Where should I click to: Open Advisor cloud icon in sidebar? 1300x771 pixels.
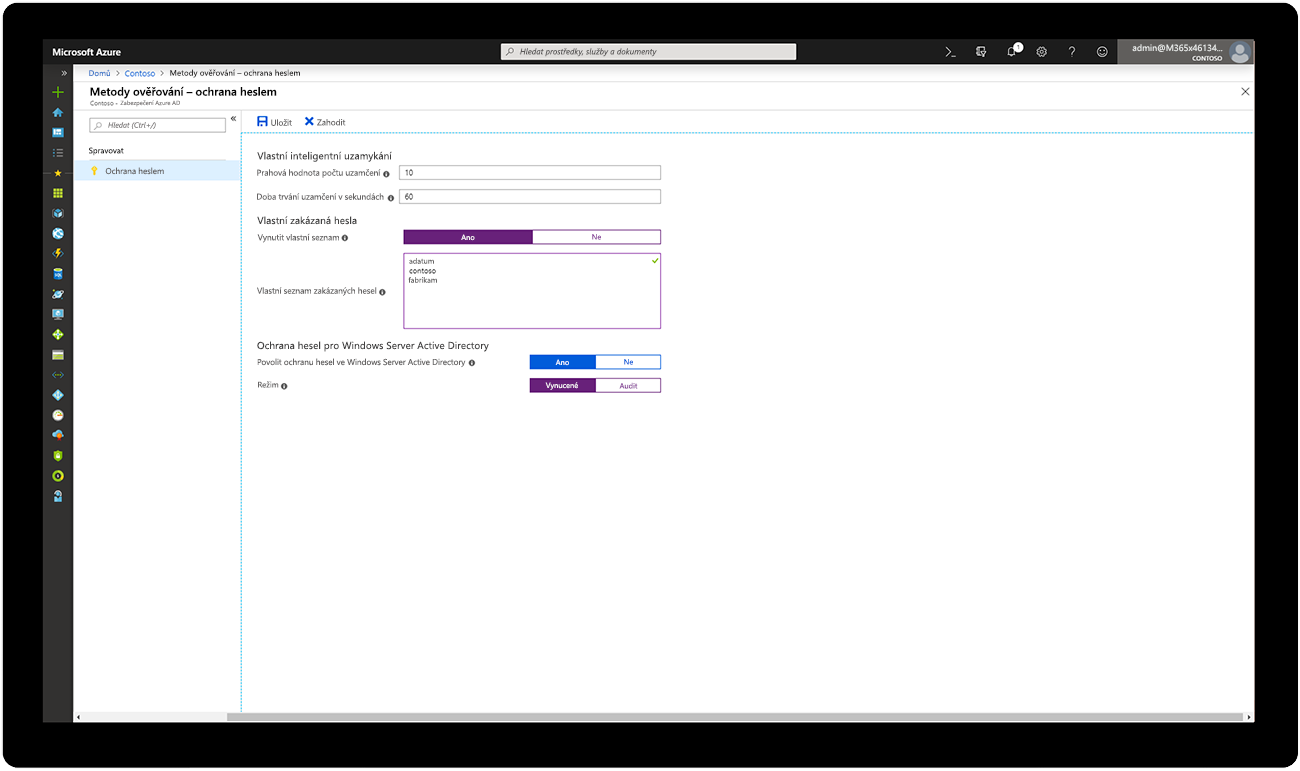58,435
